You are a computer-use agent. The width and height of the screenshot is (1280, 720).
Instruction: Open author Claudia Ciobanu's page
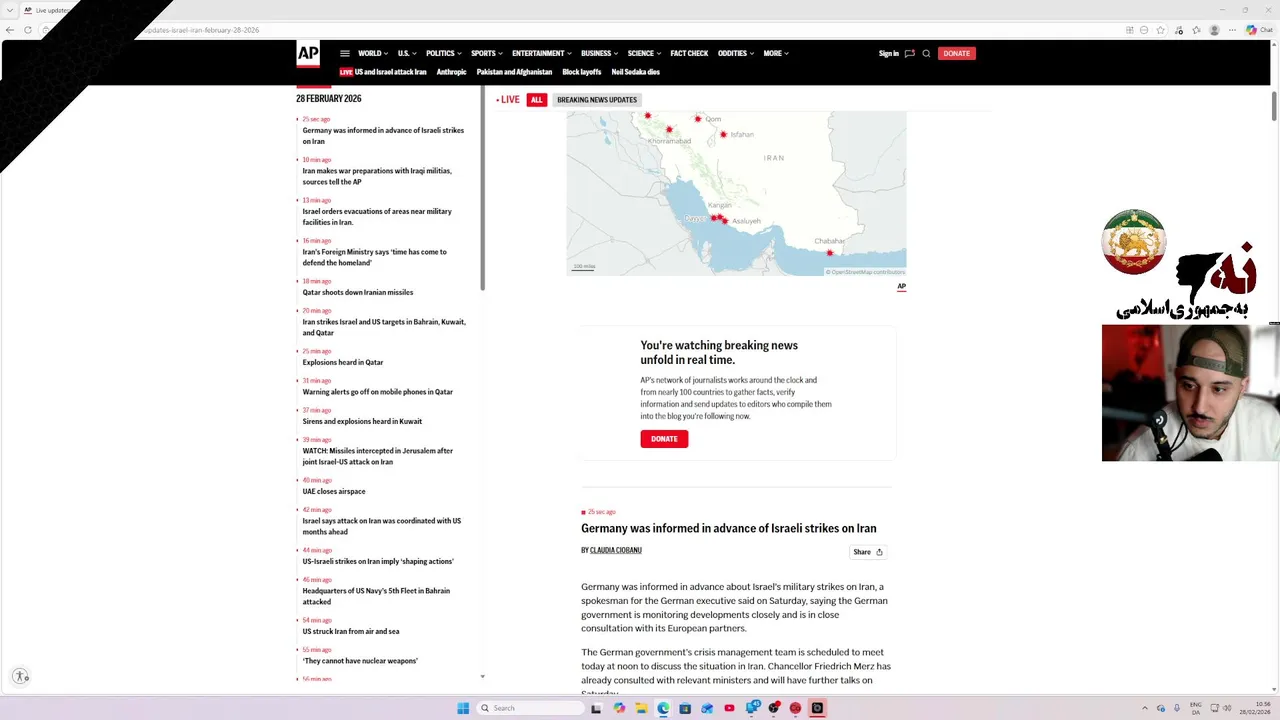click(616, 551)
